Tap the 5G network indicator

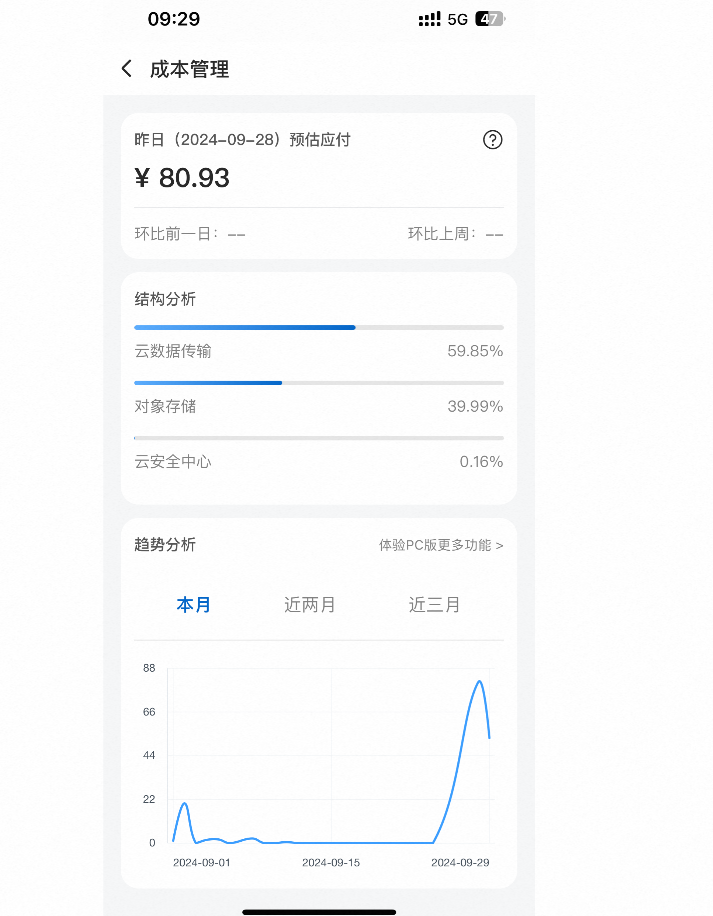point(458,19)
